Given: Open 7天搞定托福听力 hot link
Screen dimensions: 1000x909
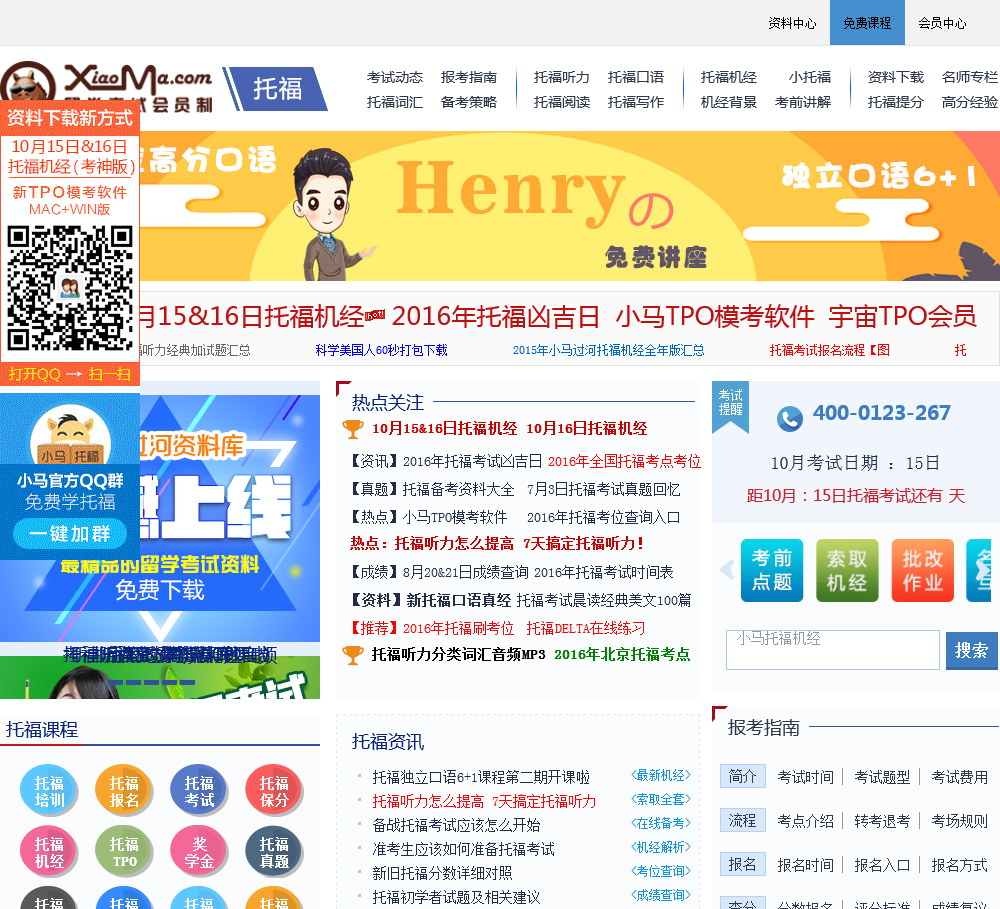Looking at the screenshot, I should click(584, 543).
